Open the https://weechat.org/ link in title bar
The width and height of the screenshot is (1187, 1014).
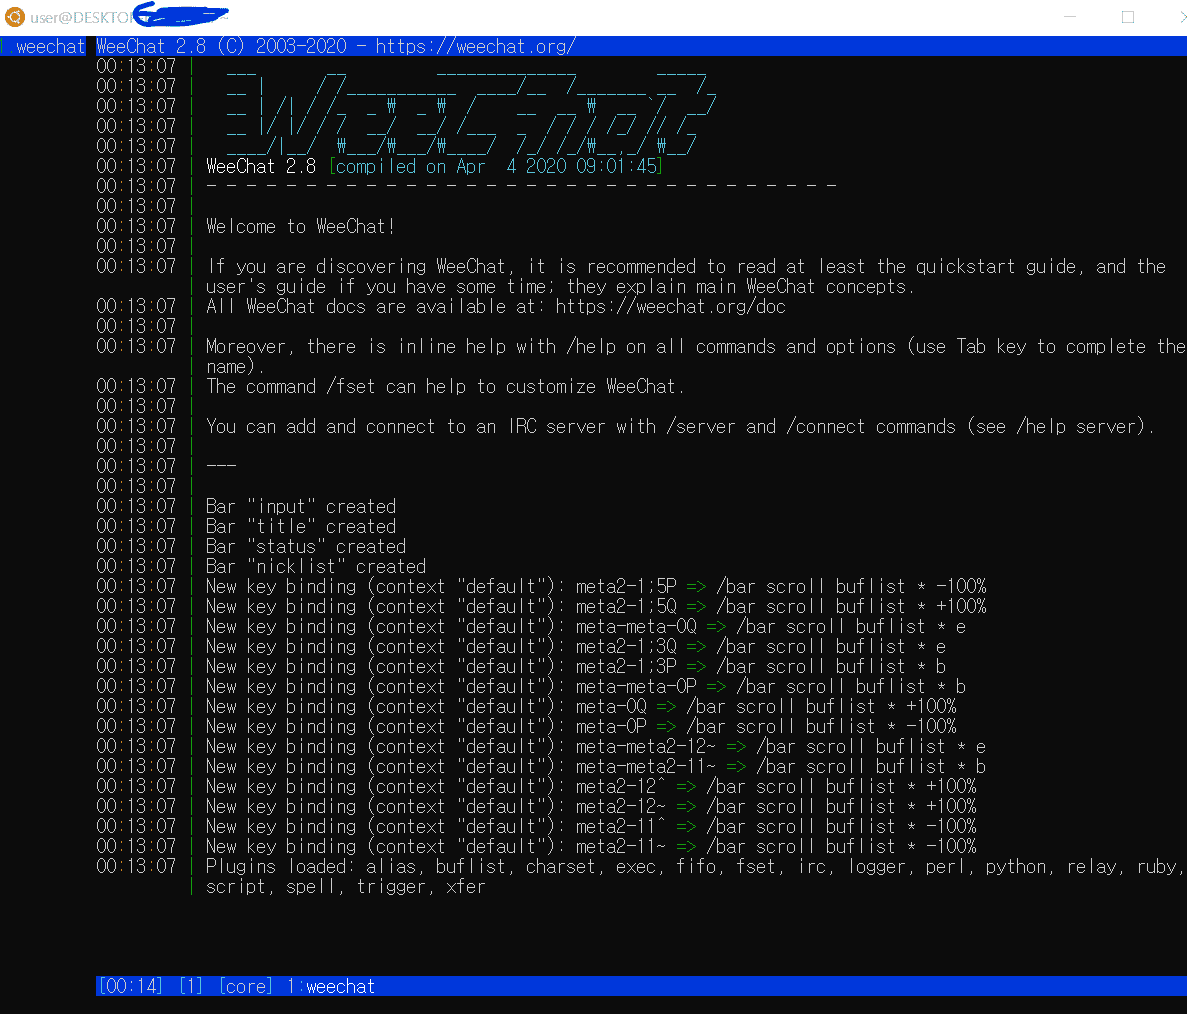pyautogui.click(x=475, y=47)
